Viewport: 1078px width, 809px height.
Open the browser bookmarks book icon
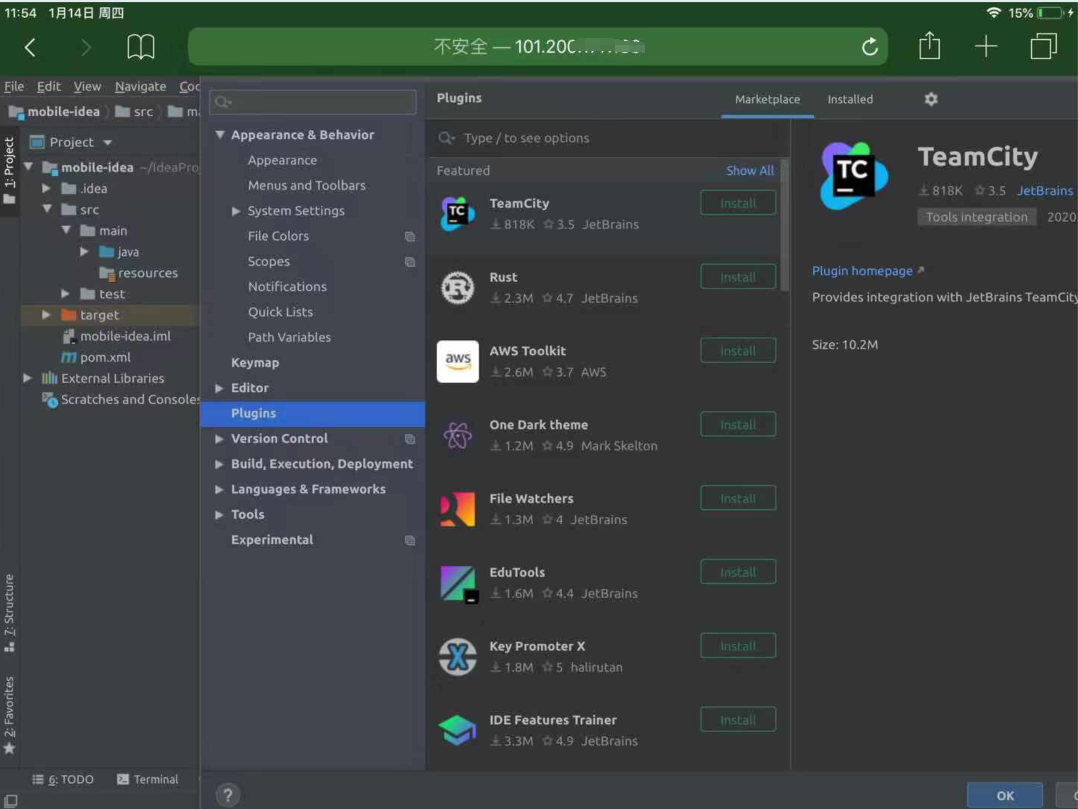(x=141, y=47)
